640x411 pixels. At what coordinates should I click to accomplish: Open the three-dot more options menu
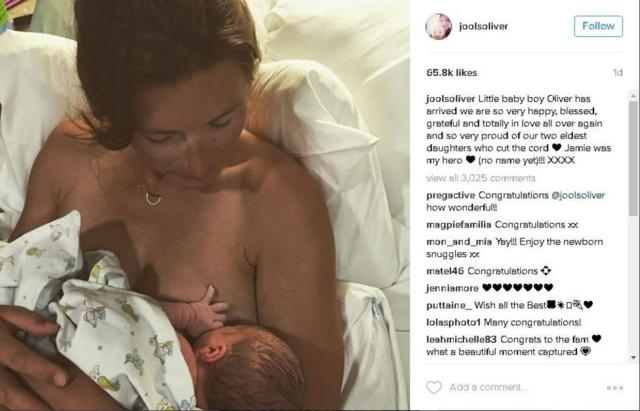click(x=615, y=388)
